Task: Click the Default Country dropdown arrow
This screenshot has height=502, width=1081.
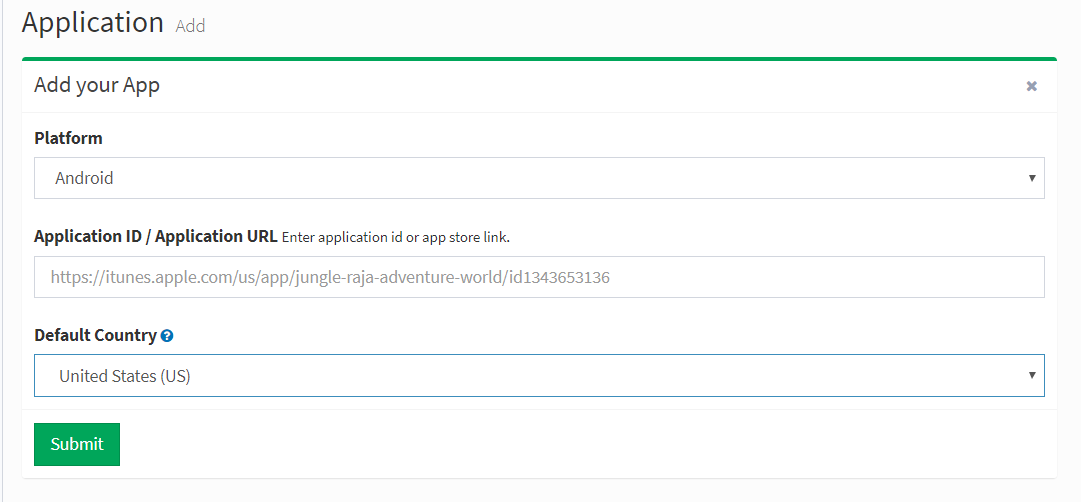Action: pos(1031,375)
